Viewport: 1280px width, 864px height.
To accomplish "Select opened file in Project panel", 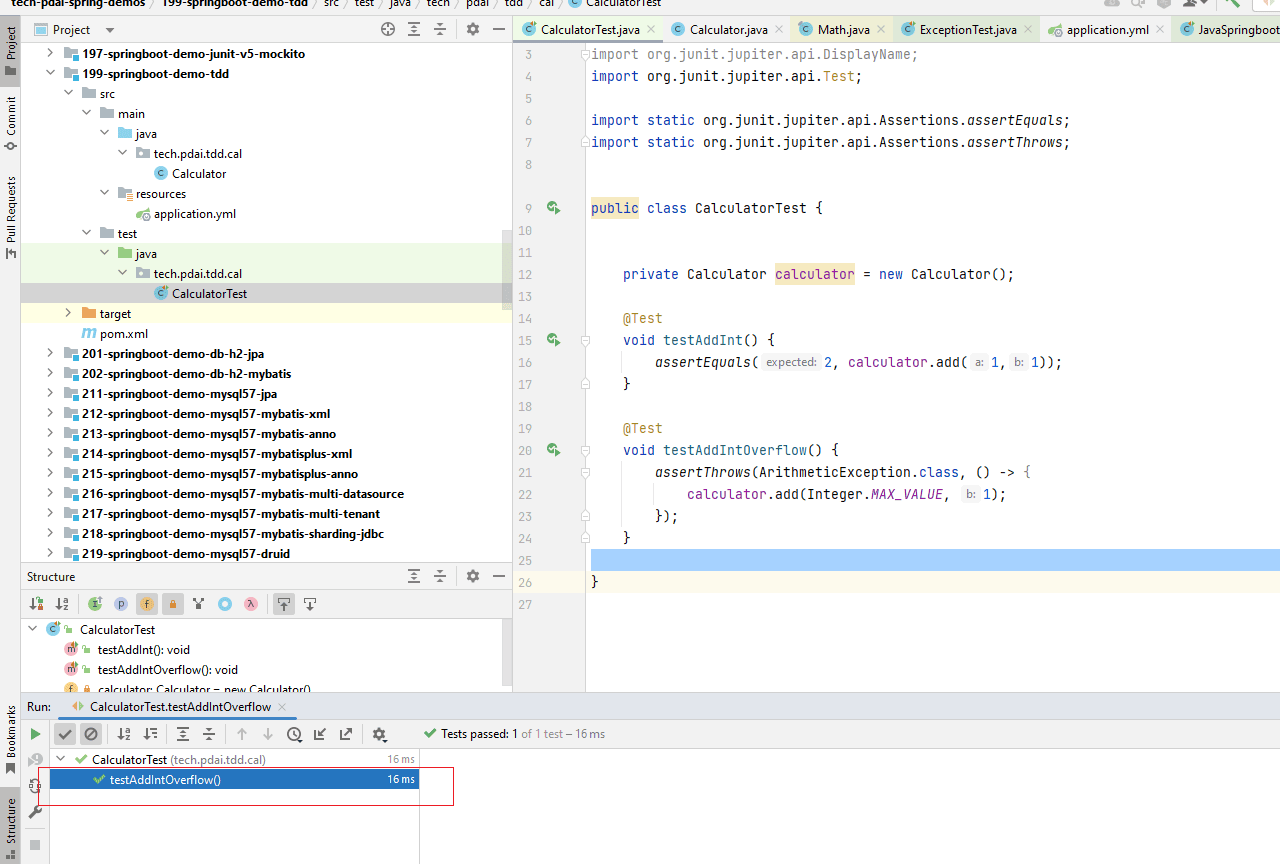I will point(388,30).
